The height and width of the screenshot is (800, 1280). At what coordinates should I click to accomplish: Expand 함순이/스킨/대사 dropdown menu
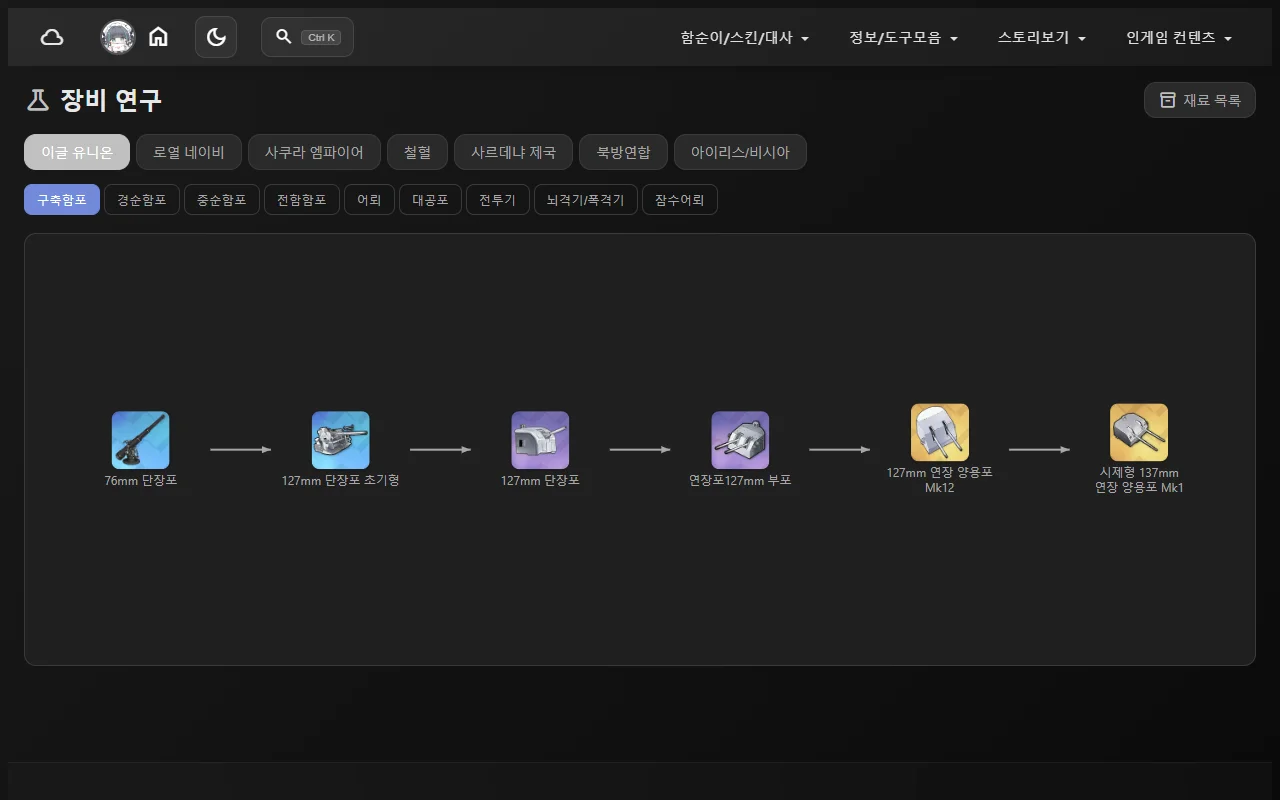tap(745, 38)
